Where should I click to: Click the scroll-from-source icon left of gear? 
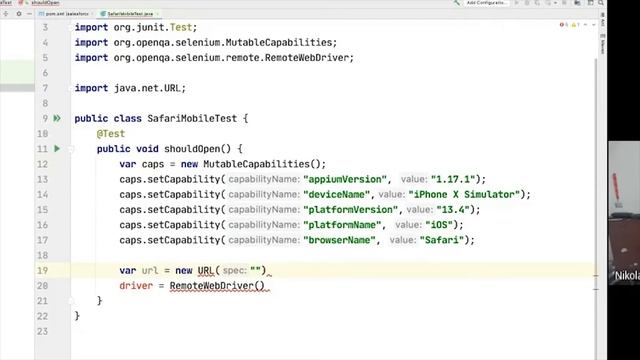tap(6, 13)
